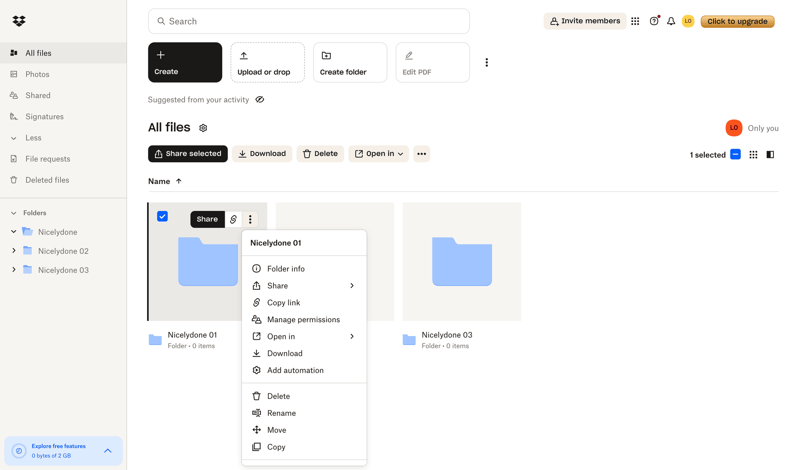The width and height of the screenshot is (800, 470).
Task: Select Move in the context menu
Action: [x=304, y=430]
